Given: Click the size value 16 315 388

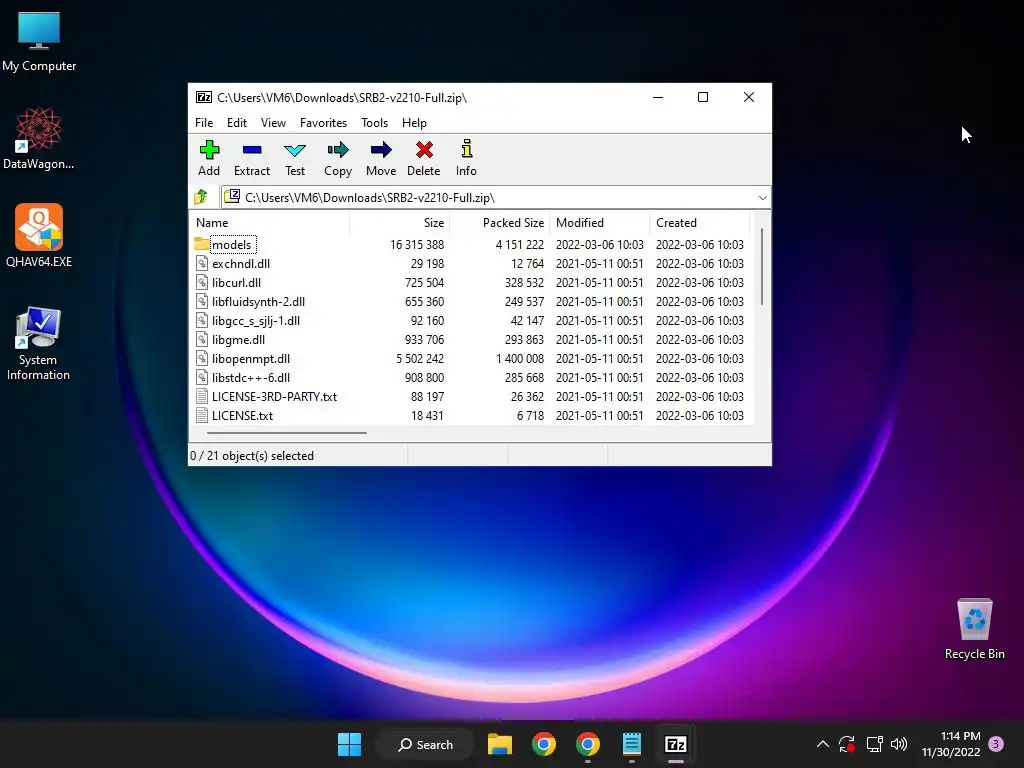Looking at the screenshot, I should (417, 244).
